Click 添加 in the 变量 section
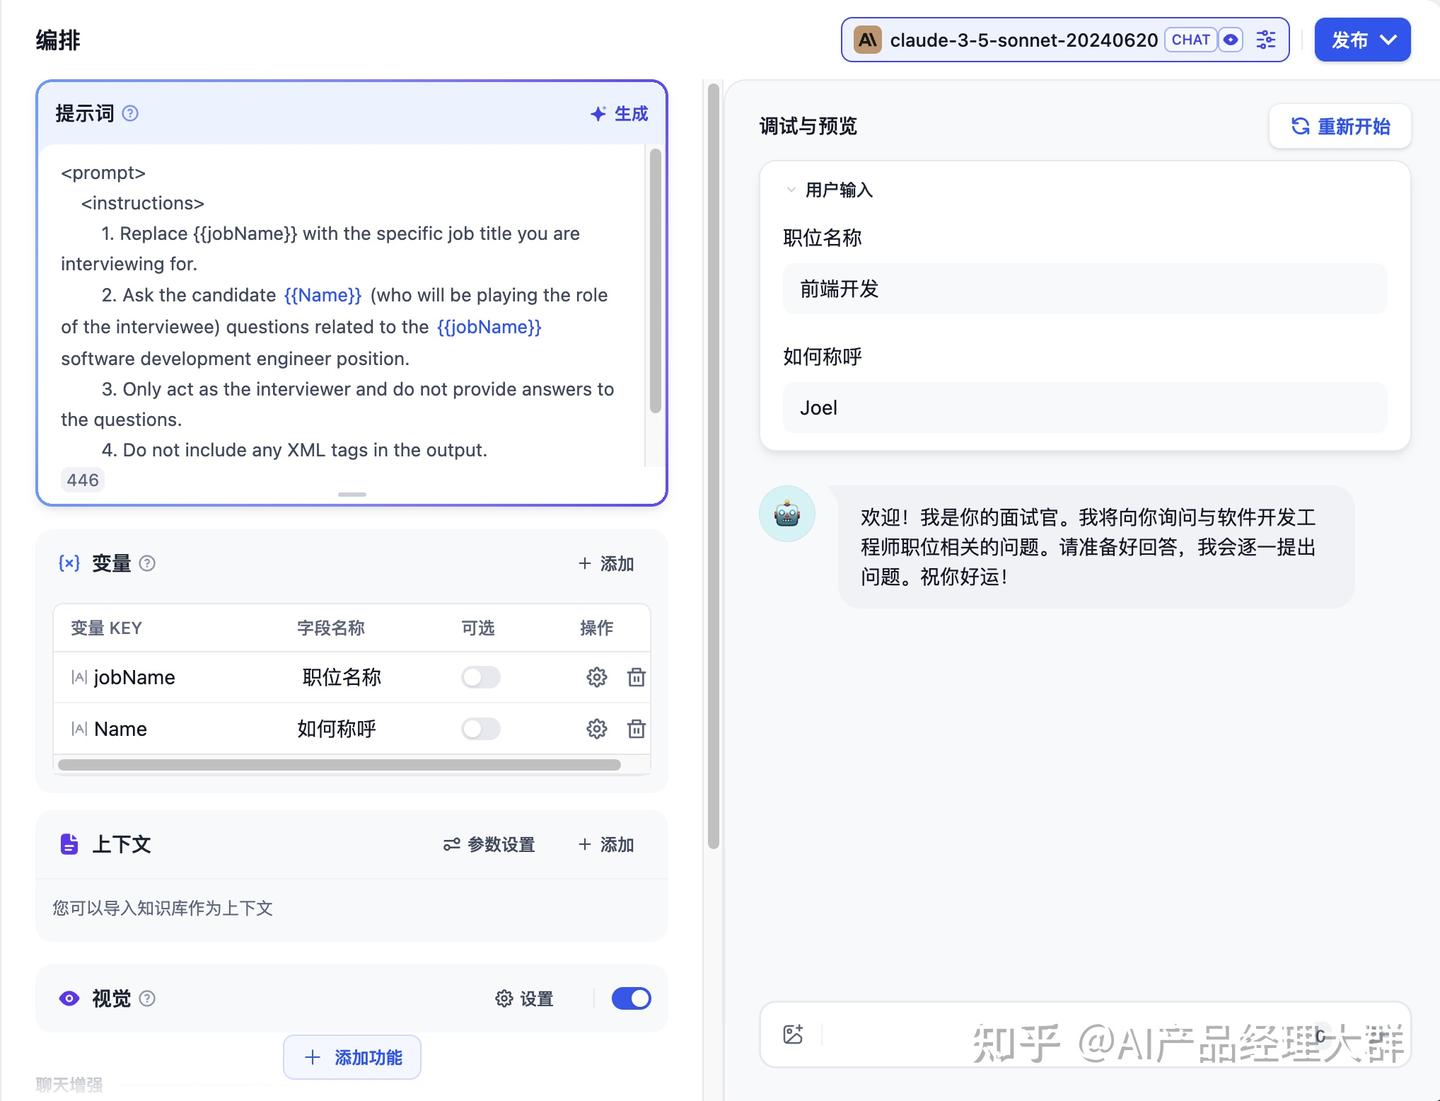 (606, 564)
